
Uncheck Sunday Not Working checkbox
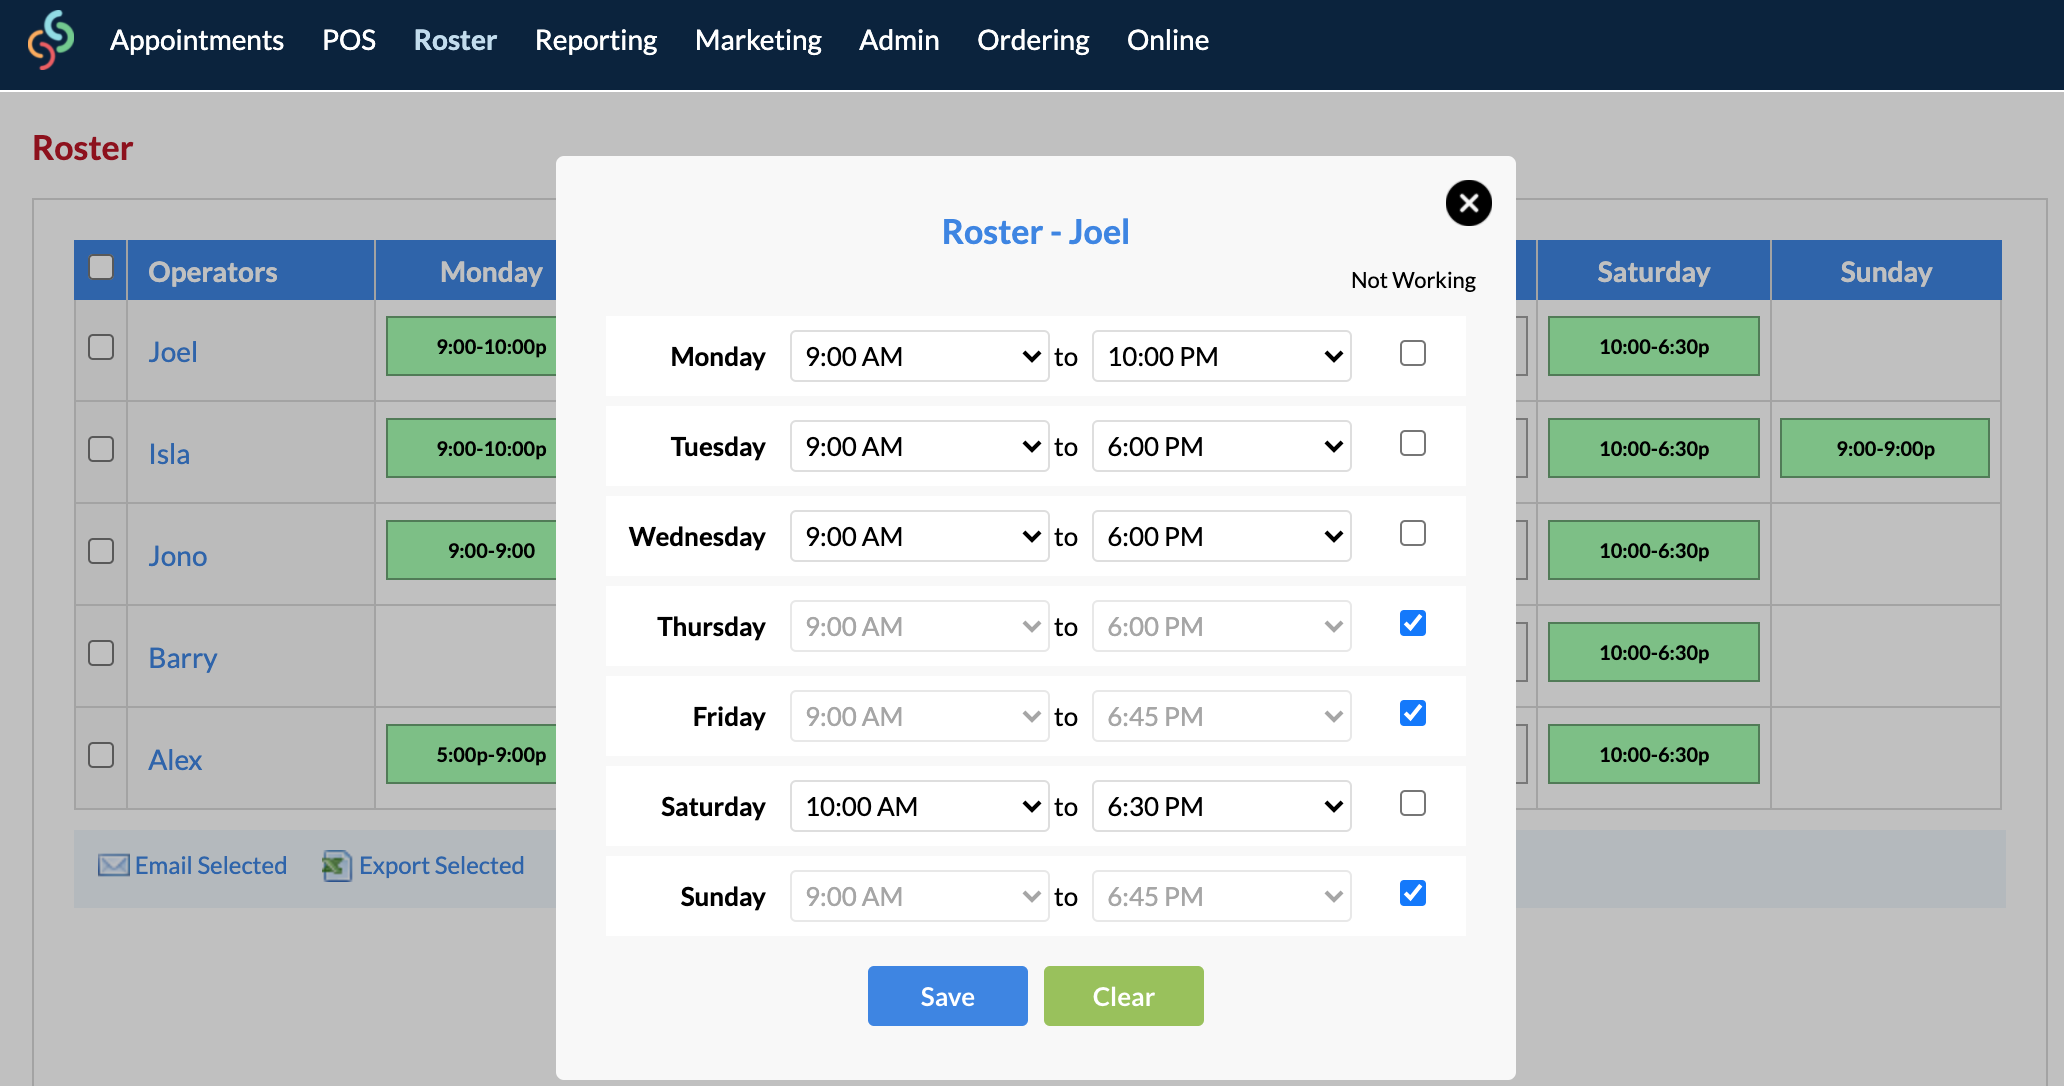(1412, 893)
